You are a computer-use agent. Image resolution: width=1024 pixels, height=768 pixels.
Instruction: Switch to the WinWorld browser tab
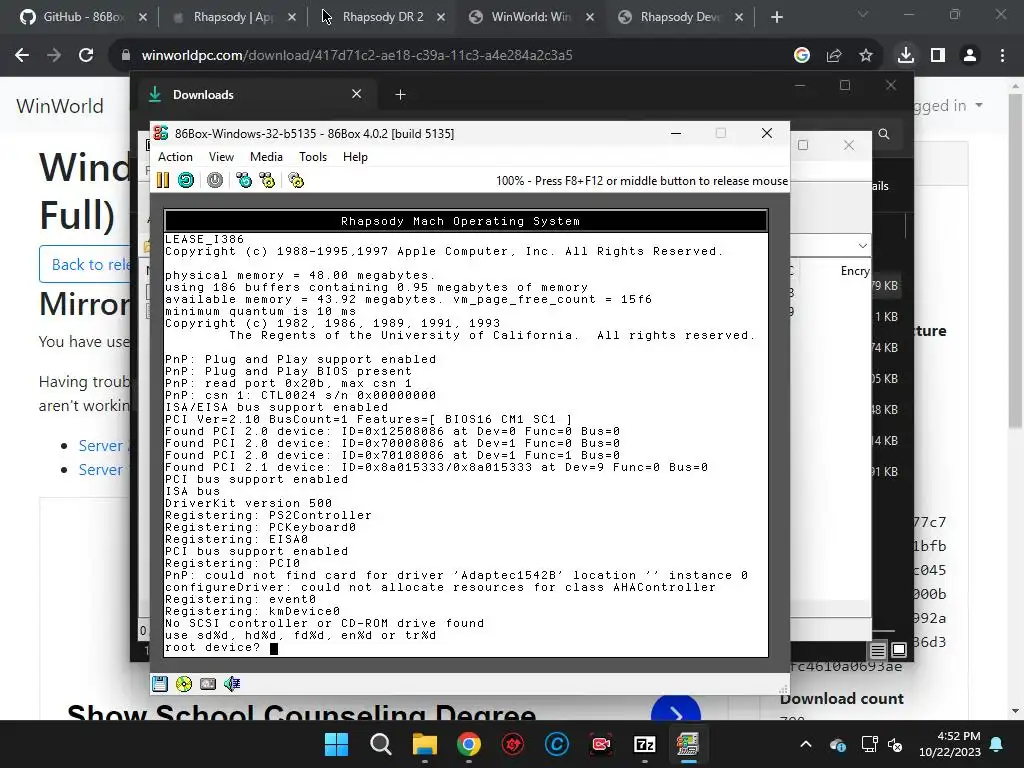click(x=531, y=17)
